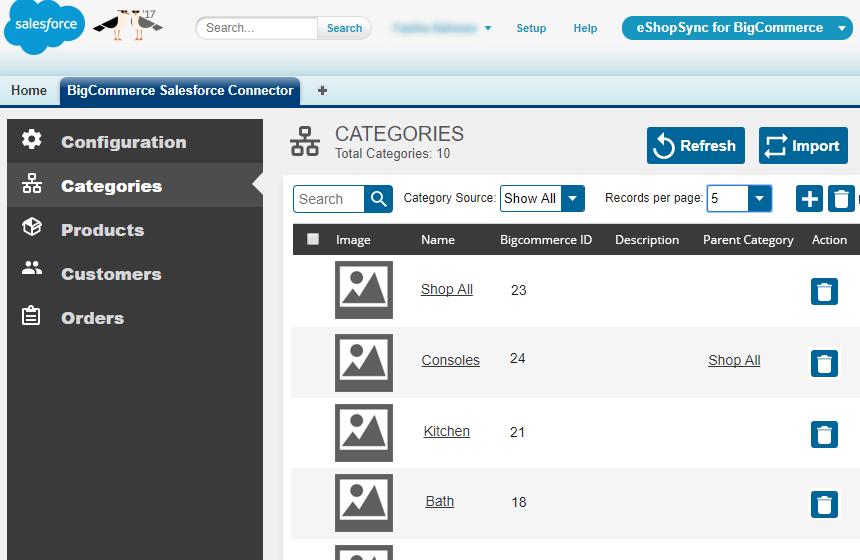Image resolution: width=860 pixels, height=560 pixels.
Task: Click the Refresh button
Action: coord(695,146)
